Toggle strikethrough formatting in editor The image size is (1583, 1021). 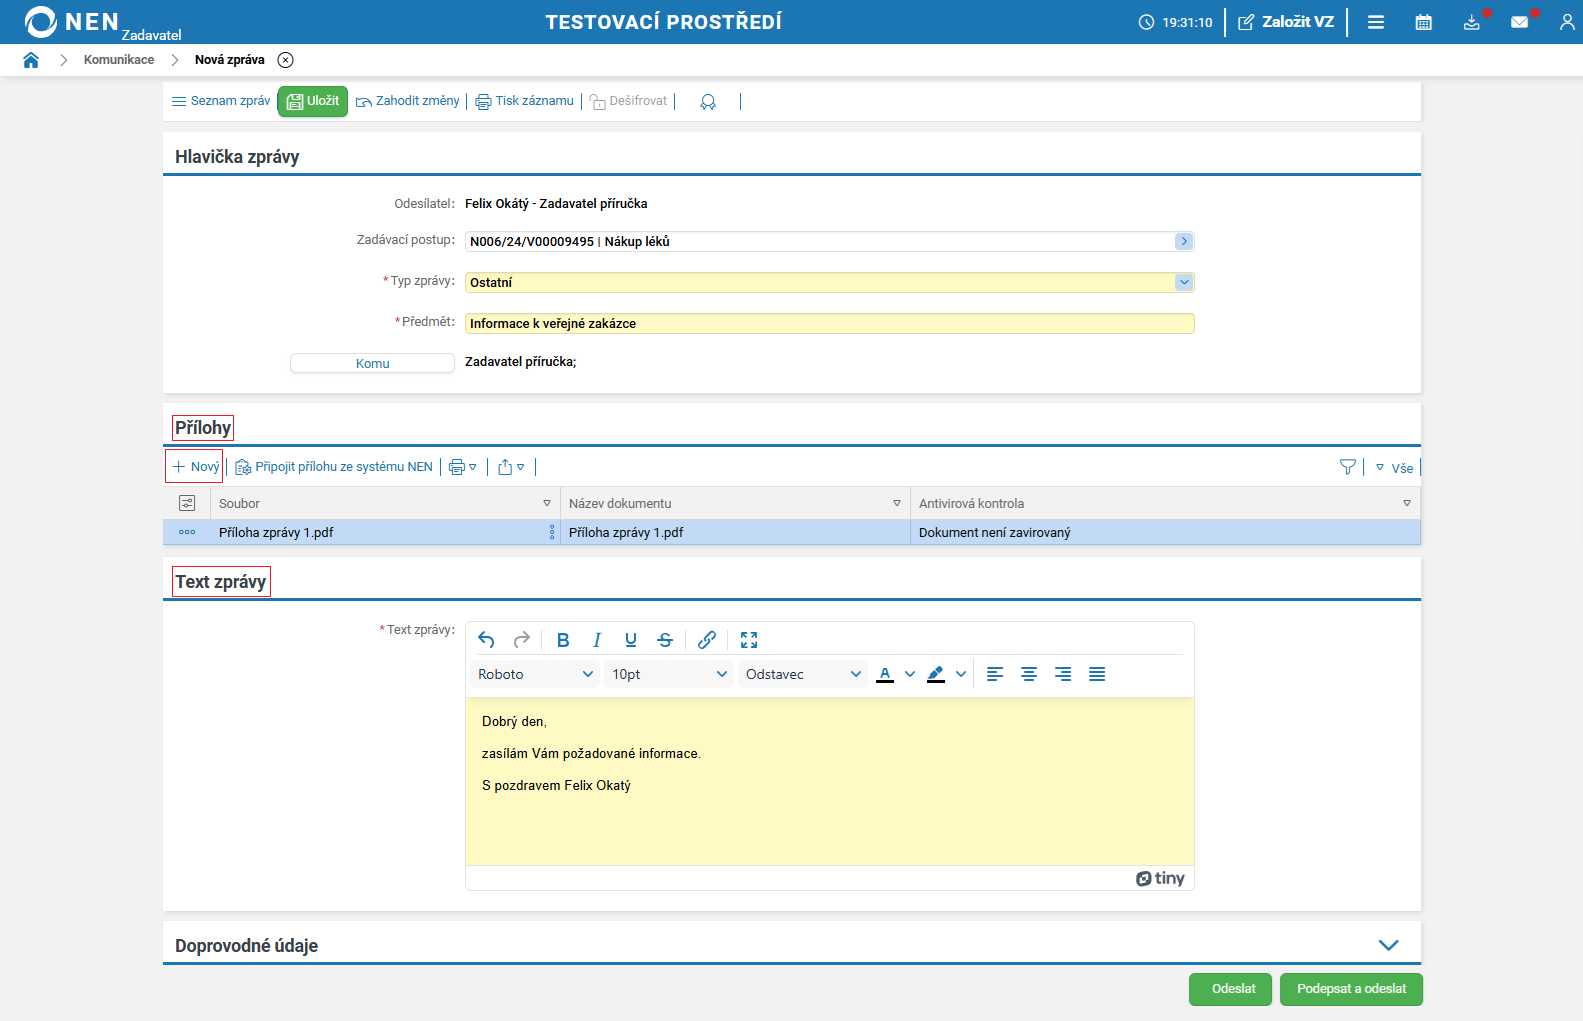665,640
